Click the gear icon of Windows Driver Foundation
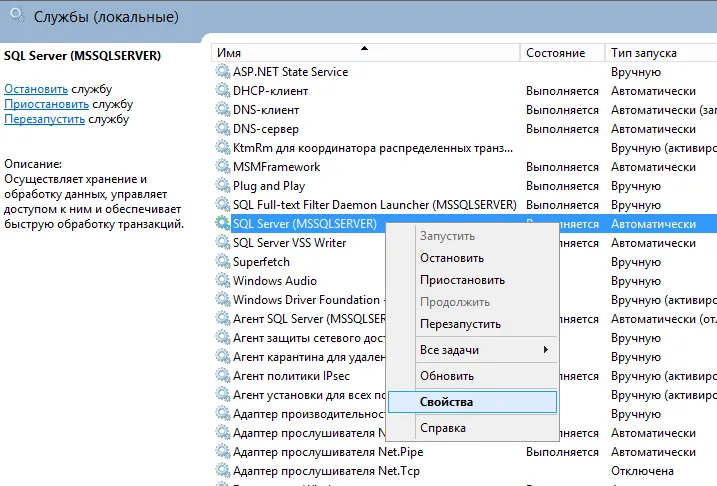The width and height of the screenshot is (717, 486). click(x=223, y=299)
